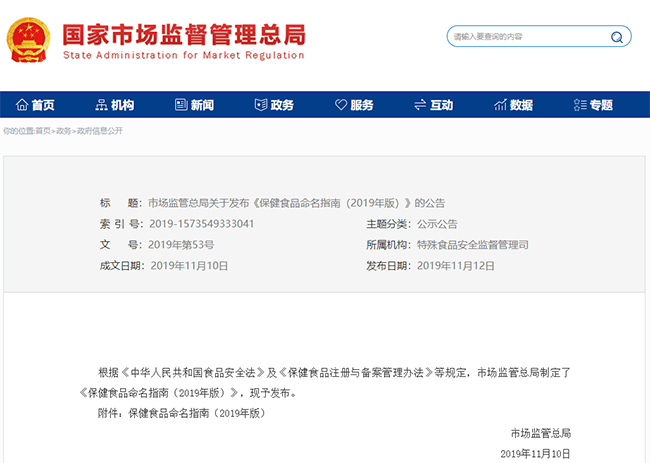Open the 新闻 menu item
Screen dimensions: 650x463
pos(202,105)
